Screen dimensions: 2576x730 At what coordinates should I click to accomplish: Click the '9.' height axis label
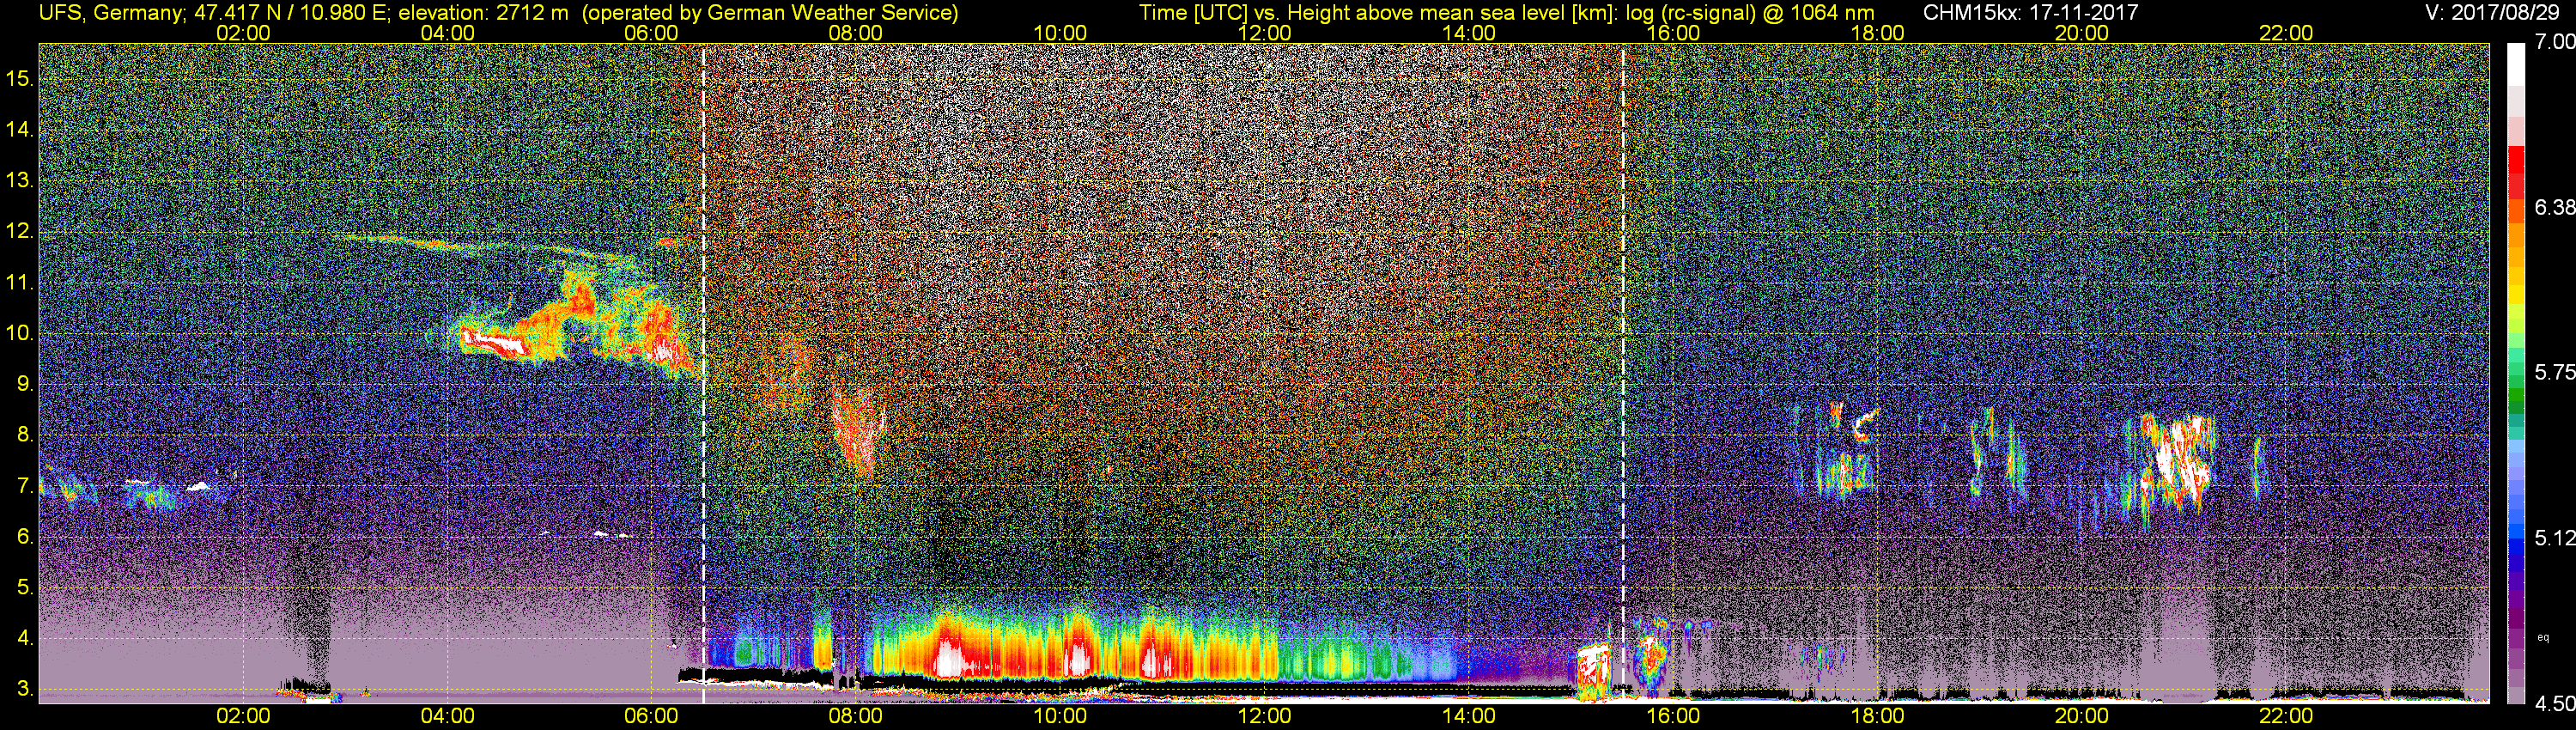25,384
